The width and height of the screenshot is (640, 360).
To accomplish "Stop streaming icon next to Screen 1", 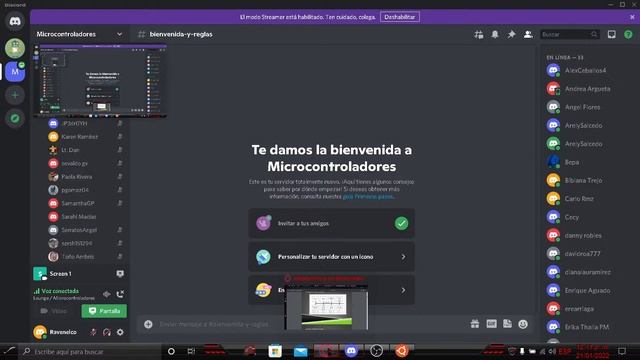I will tap(120, 273).
